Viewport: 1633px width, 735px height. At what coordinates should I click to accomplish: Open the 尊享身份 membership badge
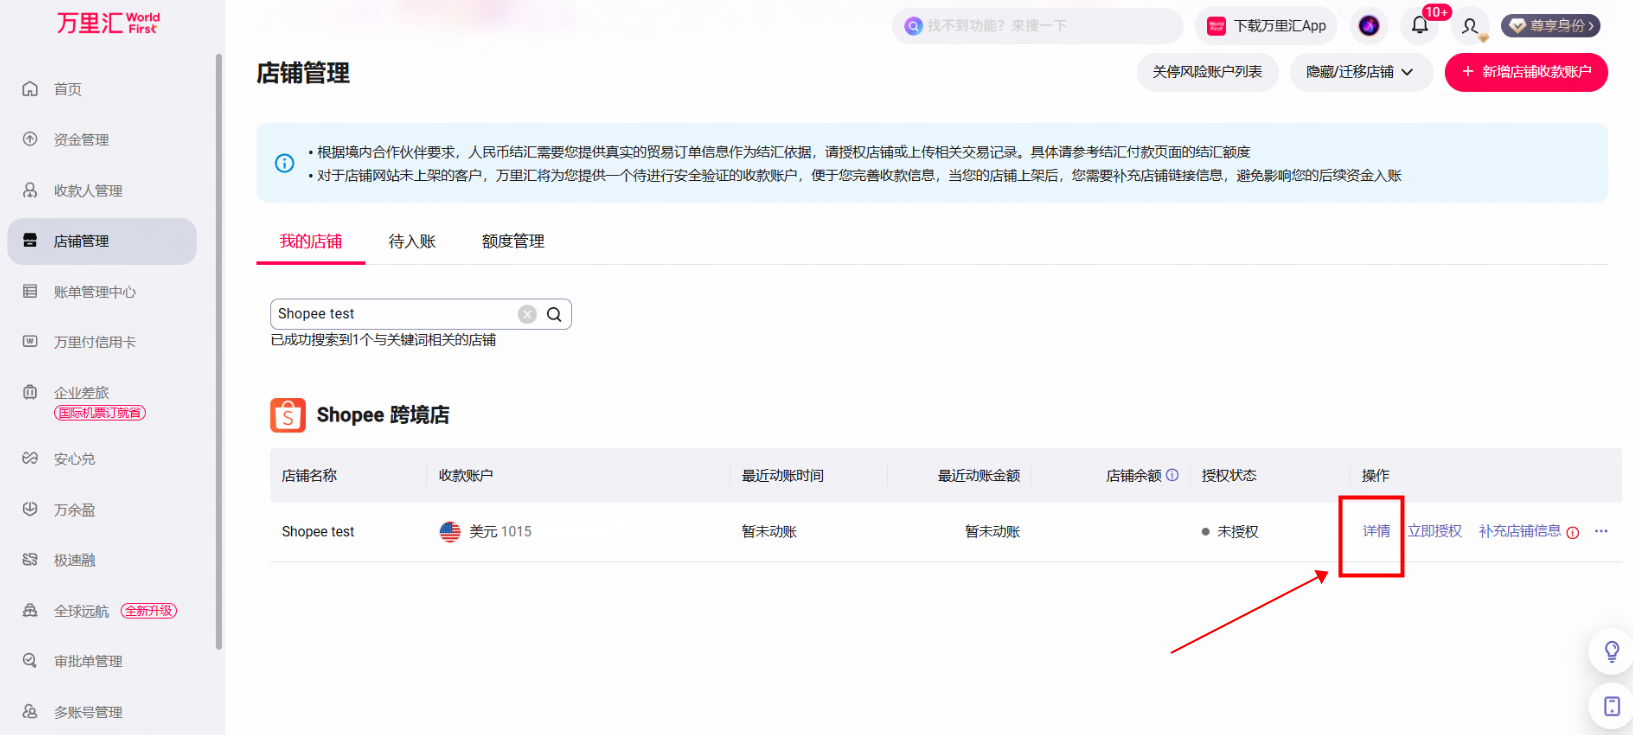point(1551,26)
